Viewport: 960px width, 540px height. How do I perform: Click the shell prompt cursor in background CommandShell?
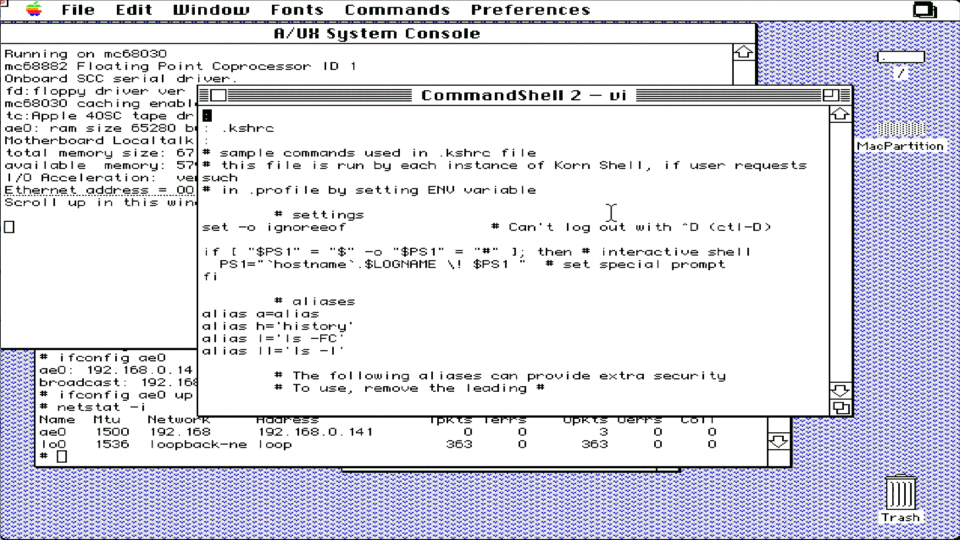coord(62,457)
